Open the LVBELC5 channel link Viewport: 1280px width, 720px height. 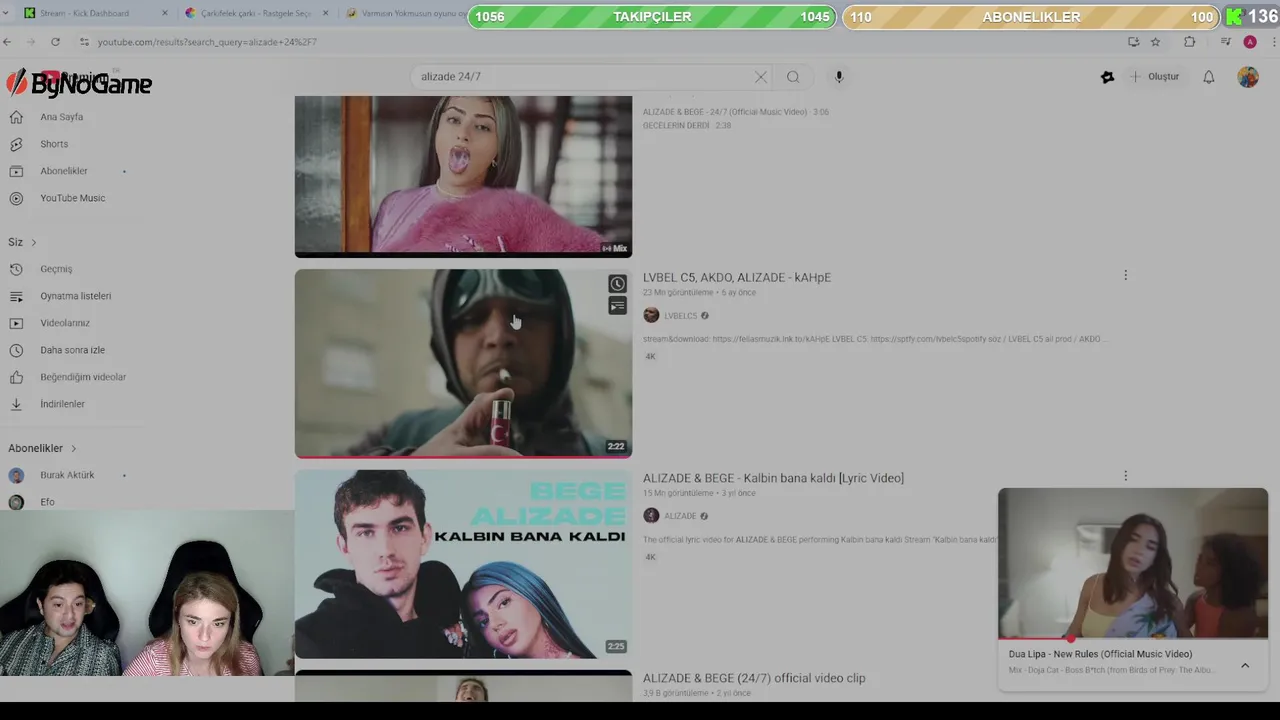pyautogui.click(x=680, y=316)
